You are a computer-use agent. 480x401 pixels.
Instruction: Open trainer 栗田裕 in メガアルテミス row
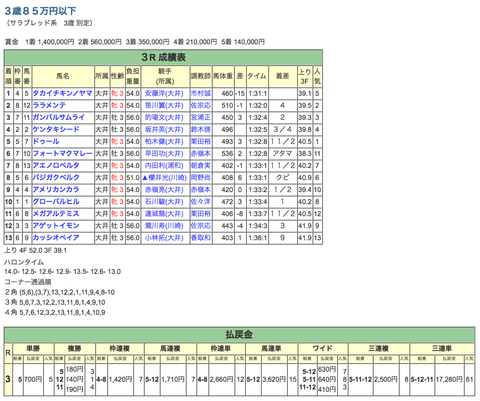pos(201,214)
